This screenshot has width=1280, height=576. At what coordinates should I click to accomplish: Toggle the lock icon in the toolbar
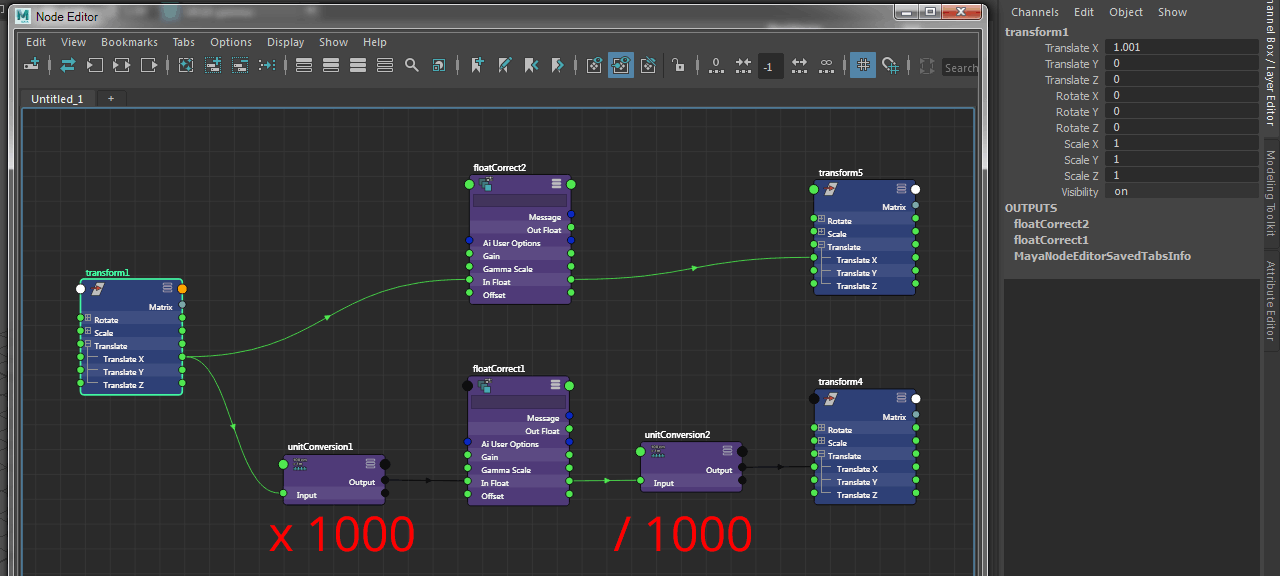click(676, 65)
